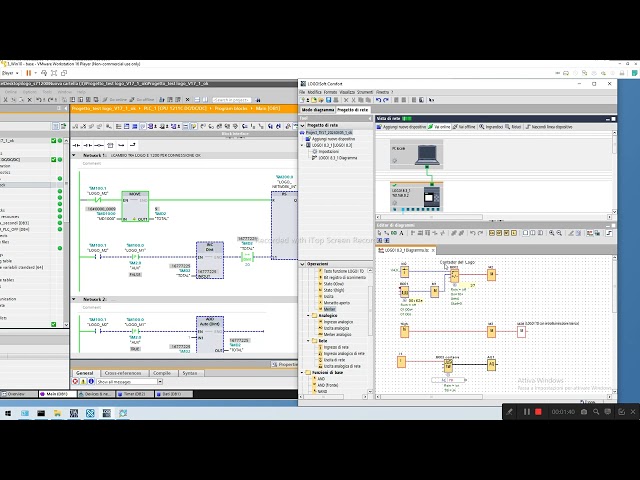Collapse Network 2 in TIA ladder editor

tap(74, 299)
